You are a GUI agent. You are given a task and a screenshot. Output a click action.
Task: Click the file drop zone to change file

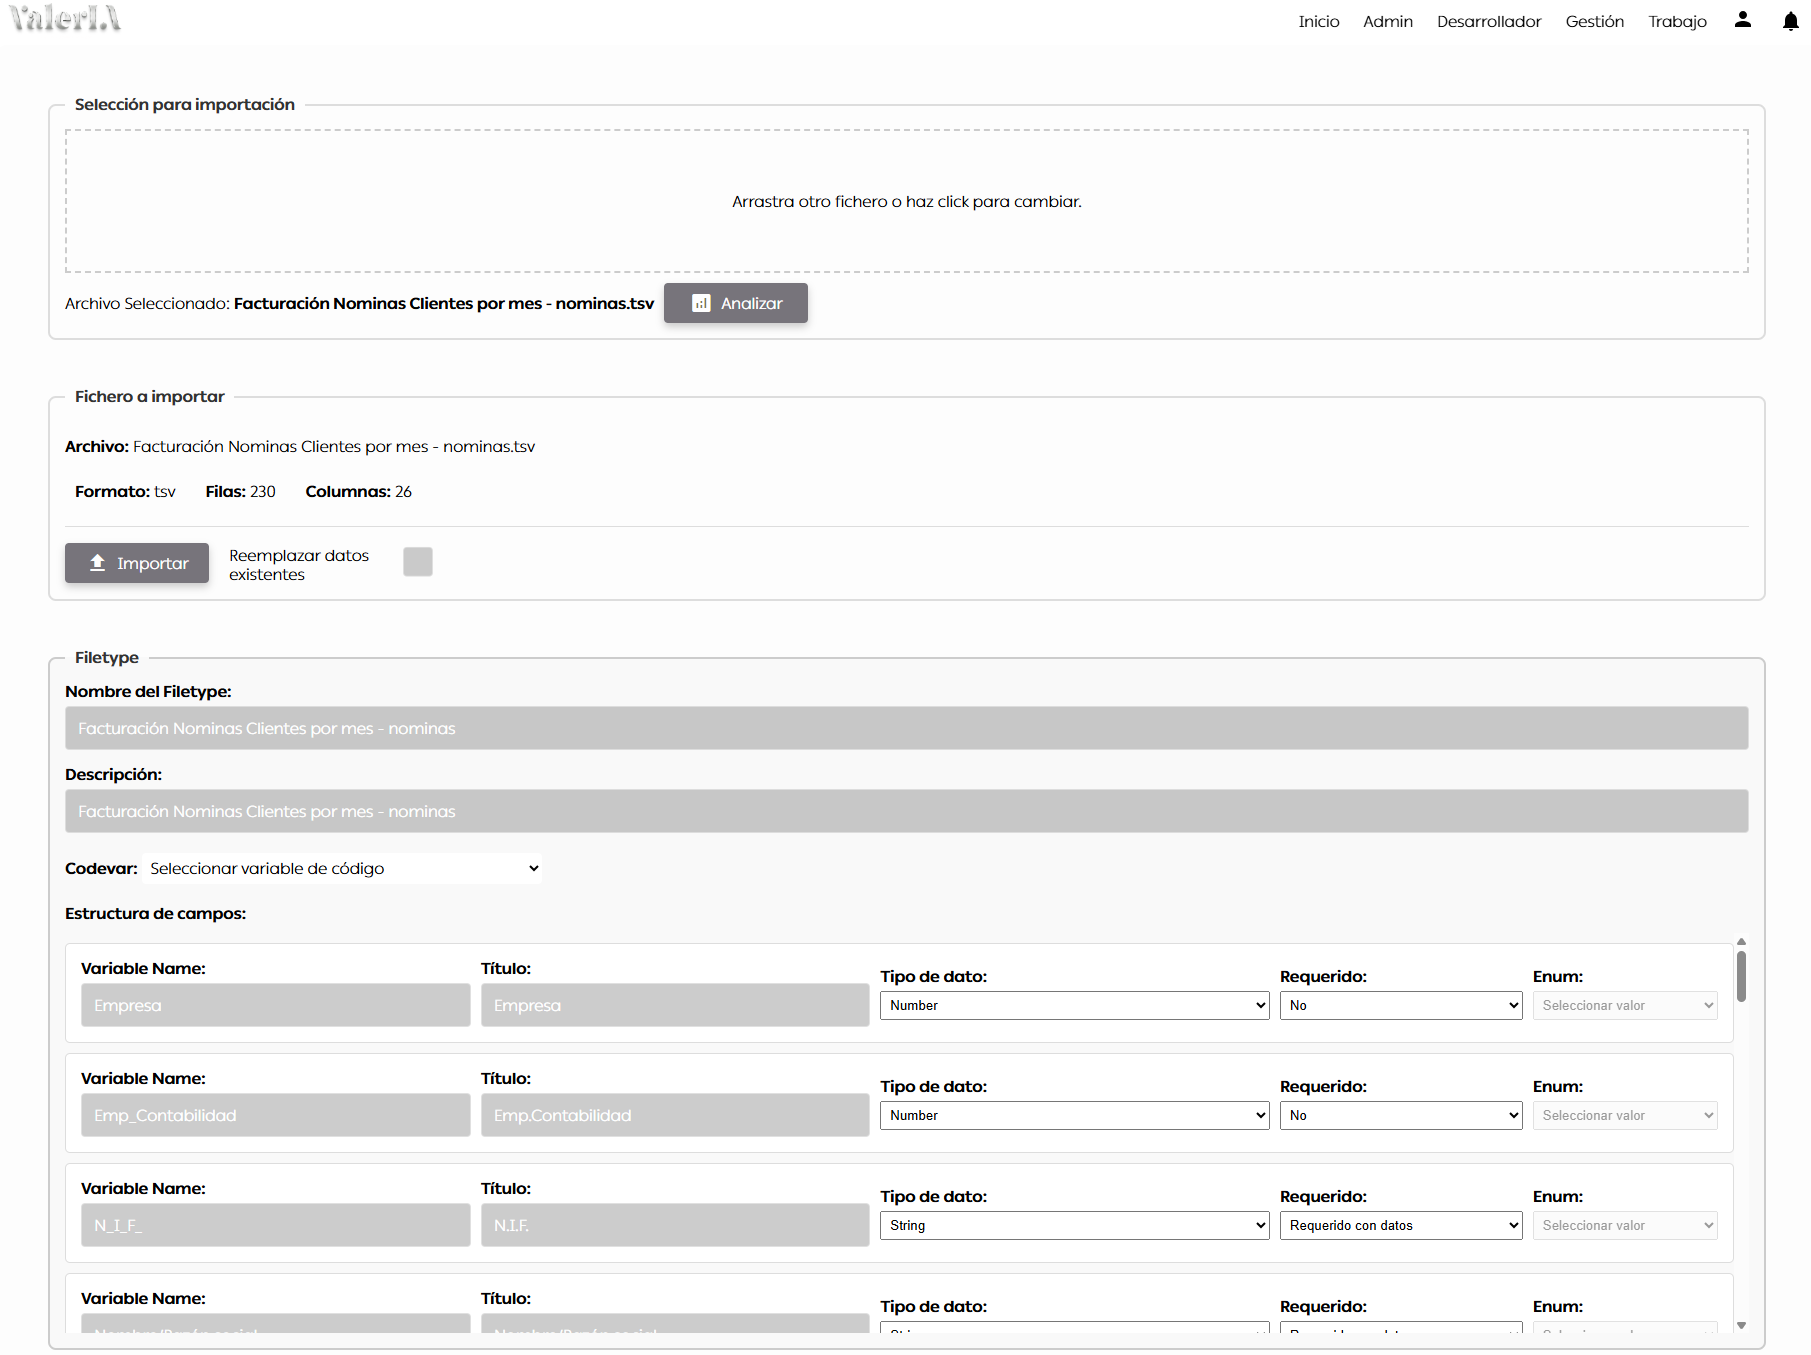(906, 201)
